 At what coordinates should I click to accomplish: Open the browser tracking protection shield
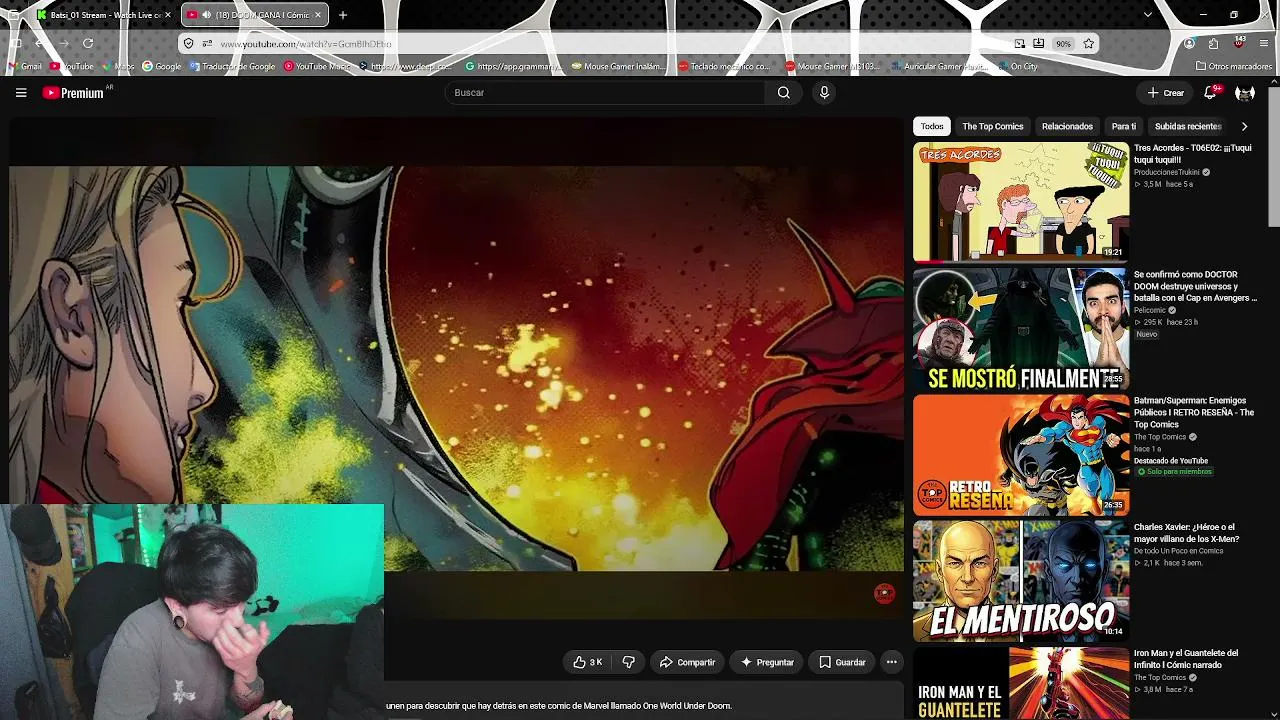coord(188,44)
